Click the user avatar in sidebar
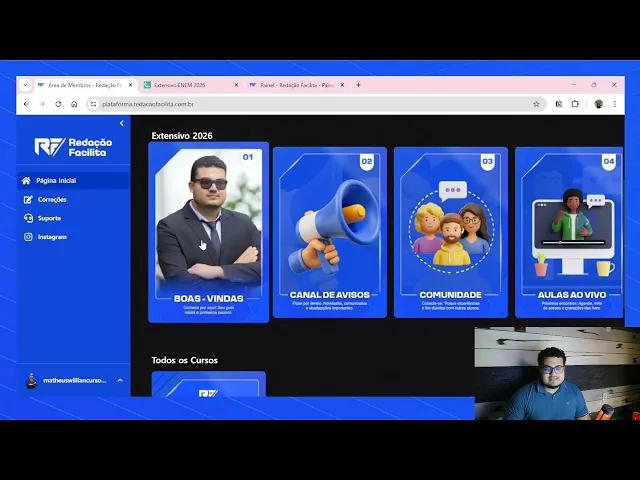 [x=31, y=380]
